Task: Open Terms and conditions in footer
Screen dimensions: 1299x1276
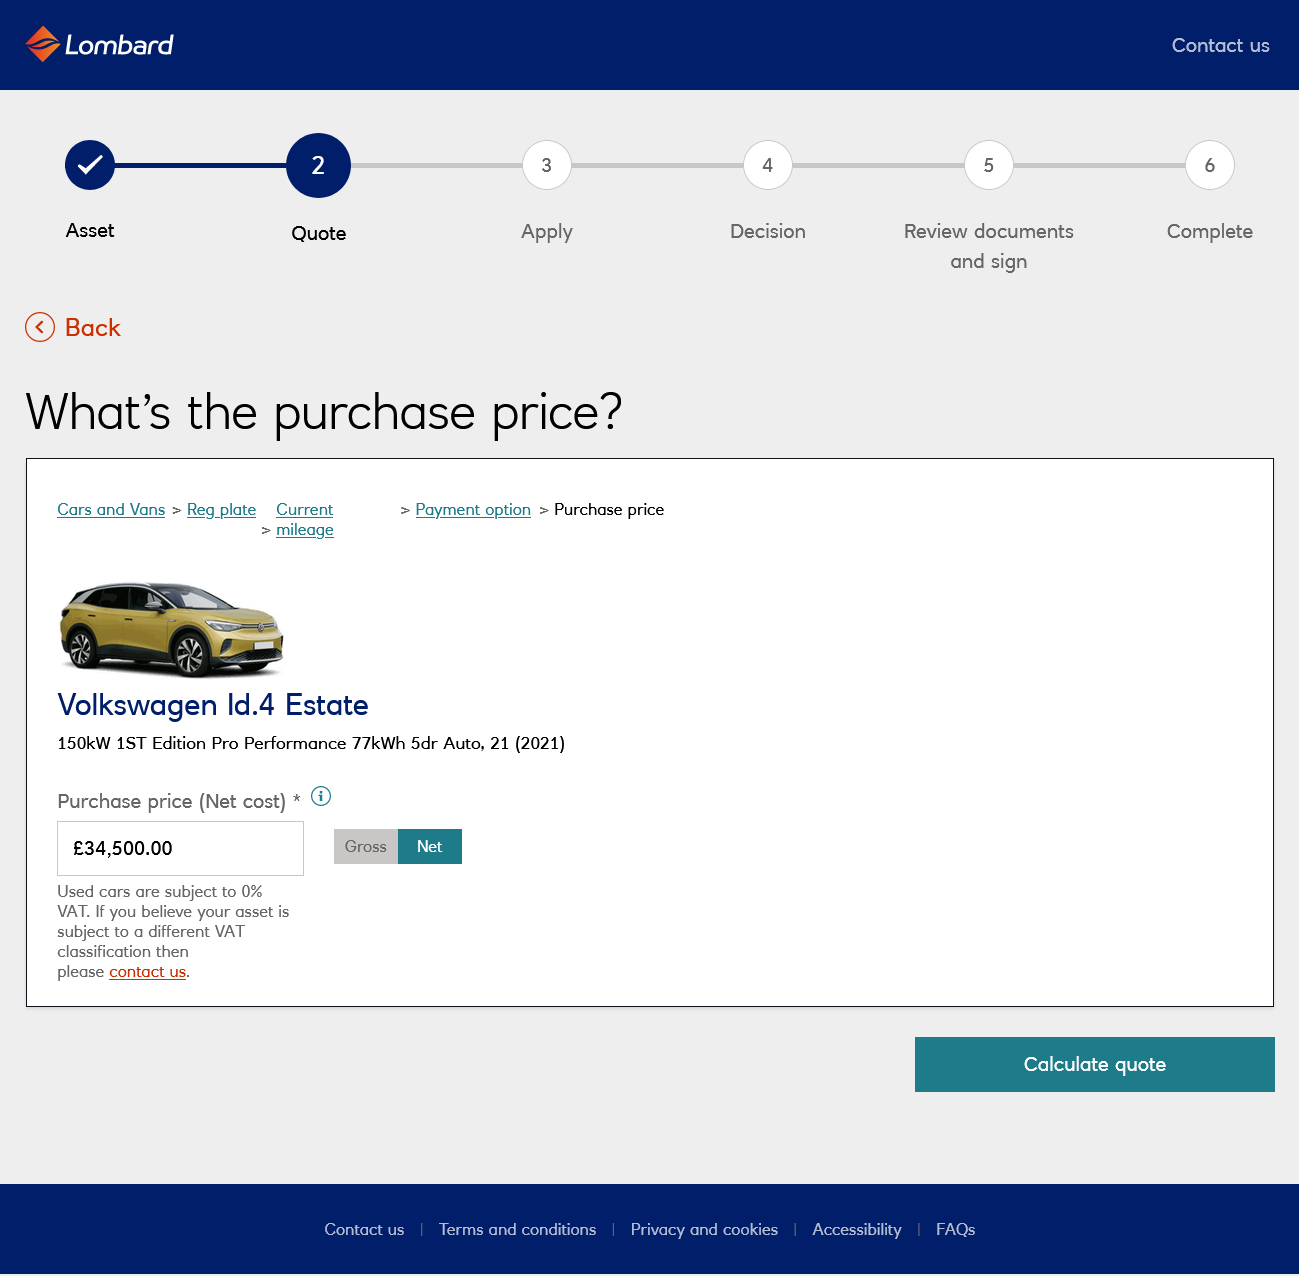Action: [x=517, y=1230]
